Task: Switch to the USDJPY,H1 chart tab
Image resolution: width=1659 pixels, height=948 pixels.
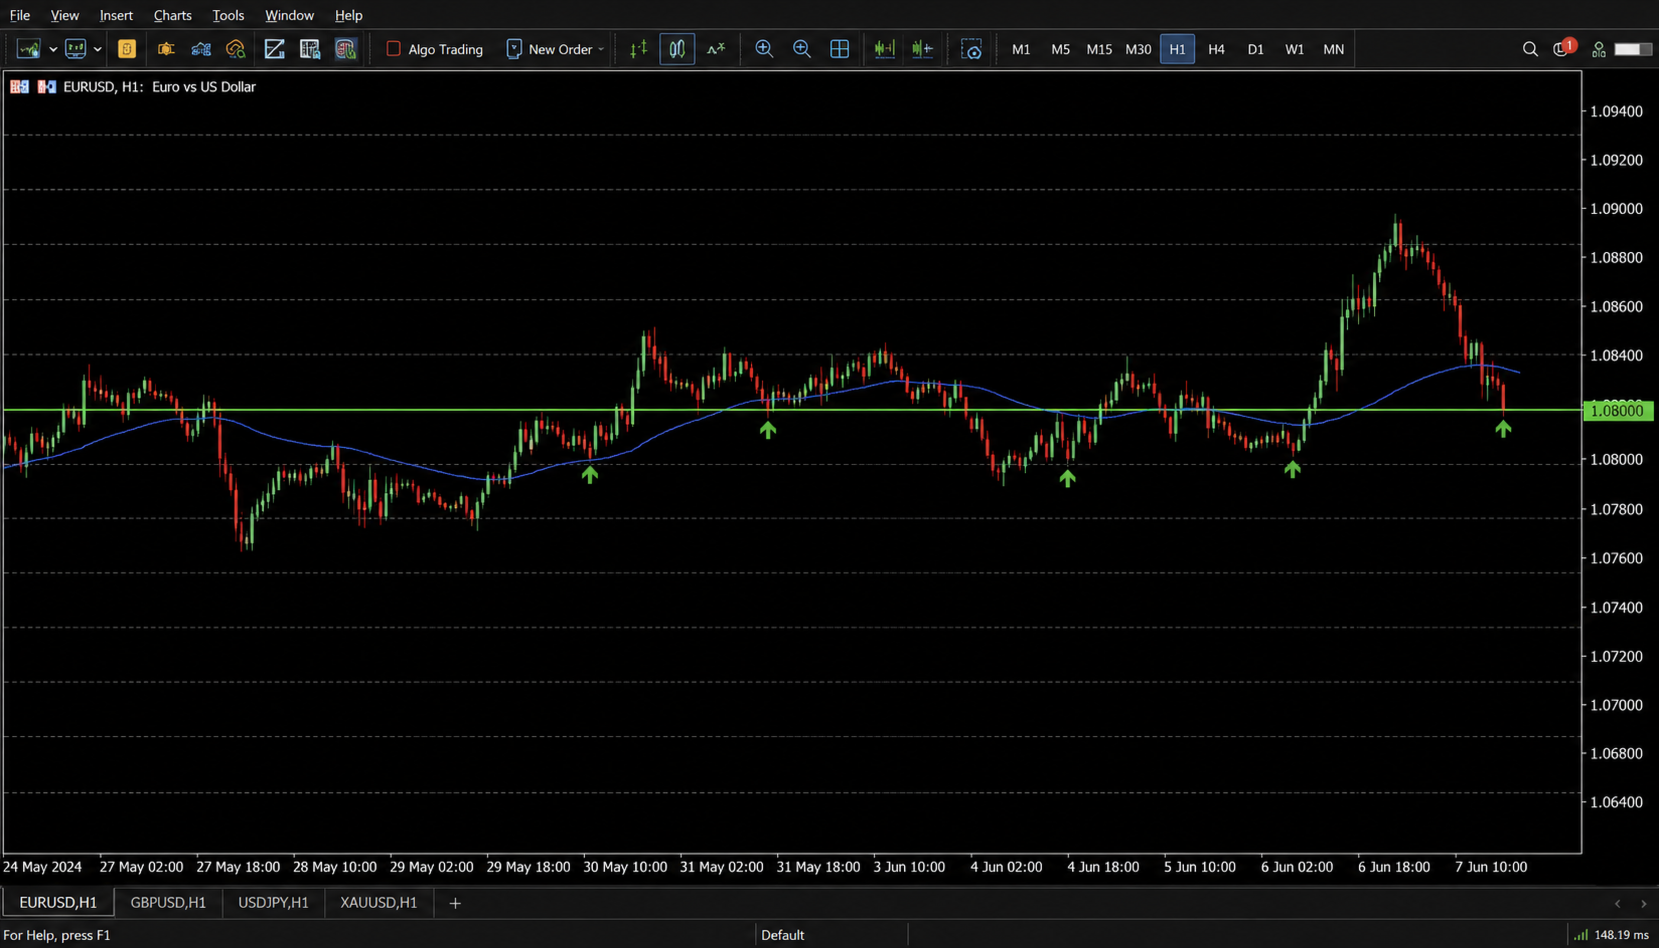Action: (273, 902)
